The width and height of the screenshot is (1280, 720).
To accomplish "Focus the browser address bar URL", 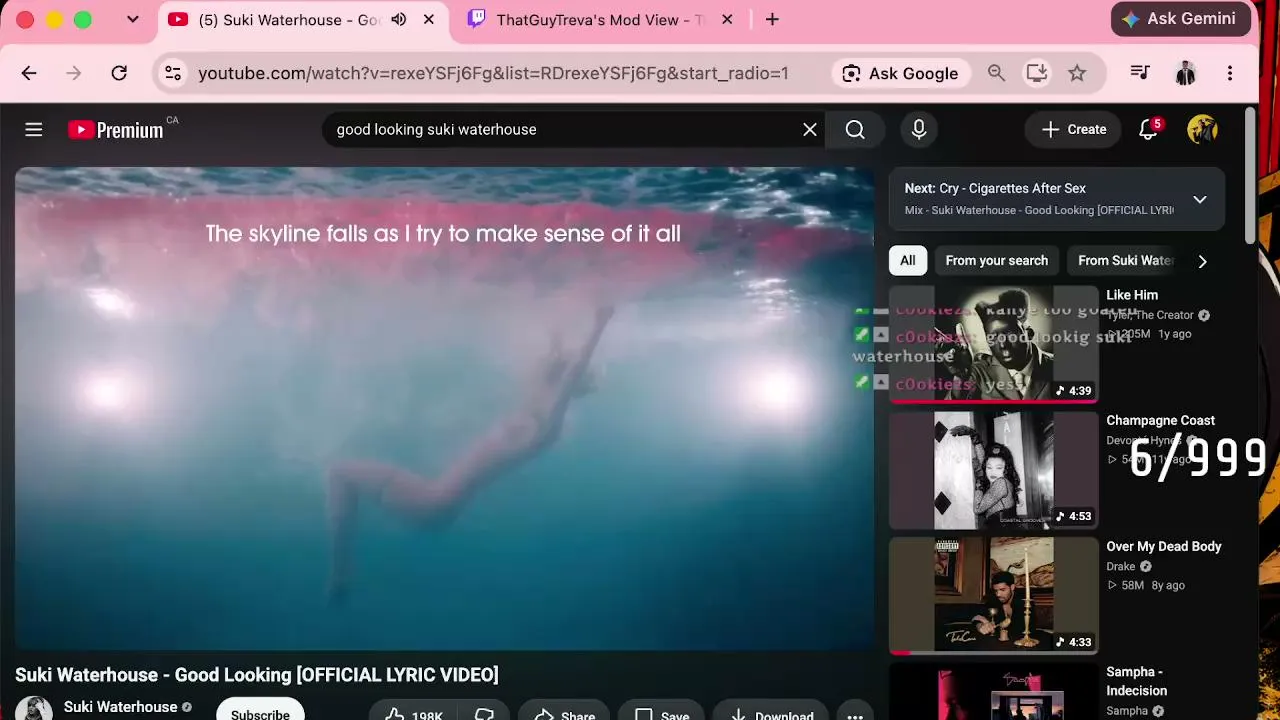I will (x=493, y=73).
